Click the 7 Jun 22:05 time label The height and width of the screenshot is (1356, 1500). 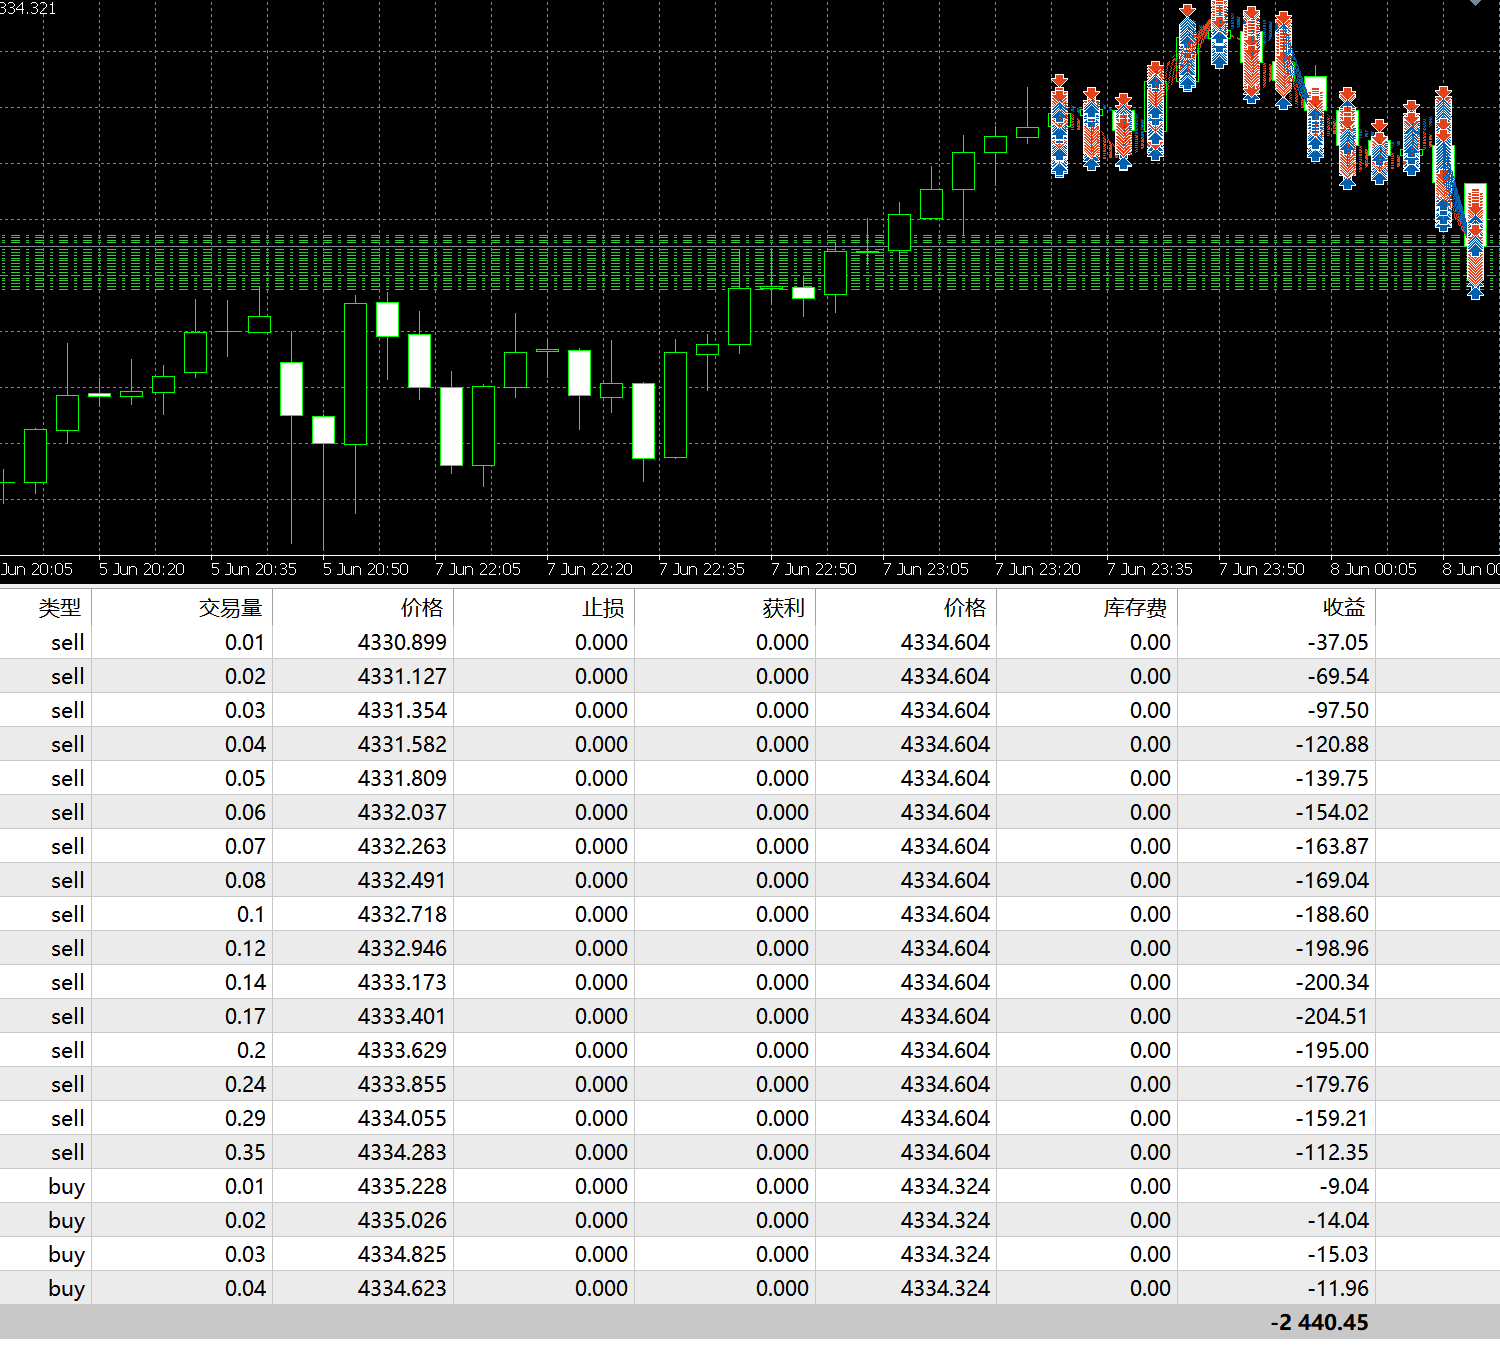[478, 569]
